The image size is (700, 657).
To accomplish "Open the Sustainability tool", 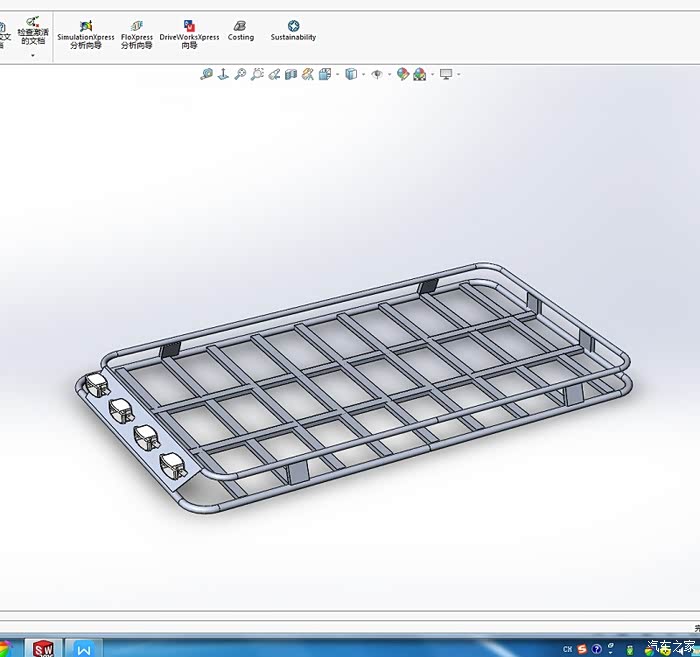I will [293, 31].
